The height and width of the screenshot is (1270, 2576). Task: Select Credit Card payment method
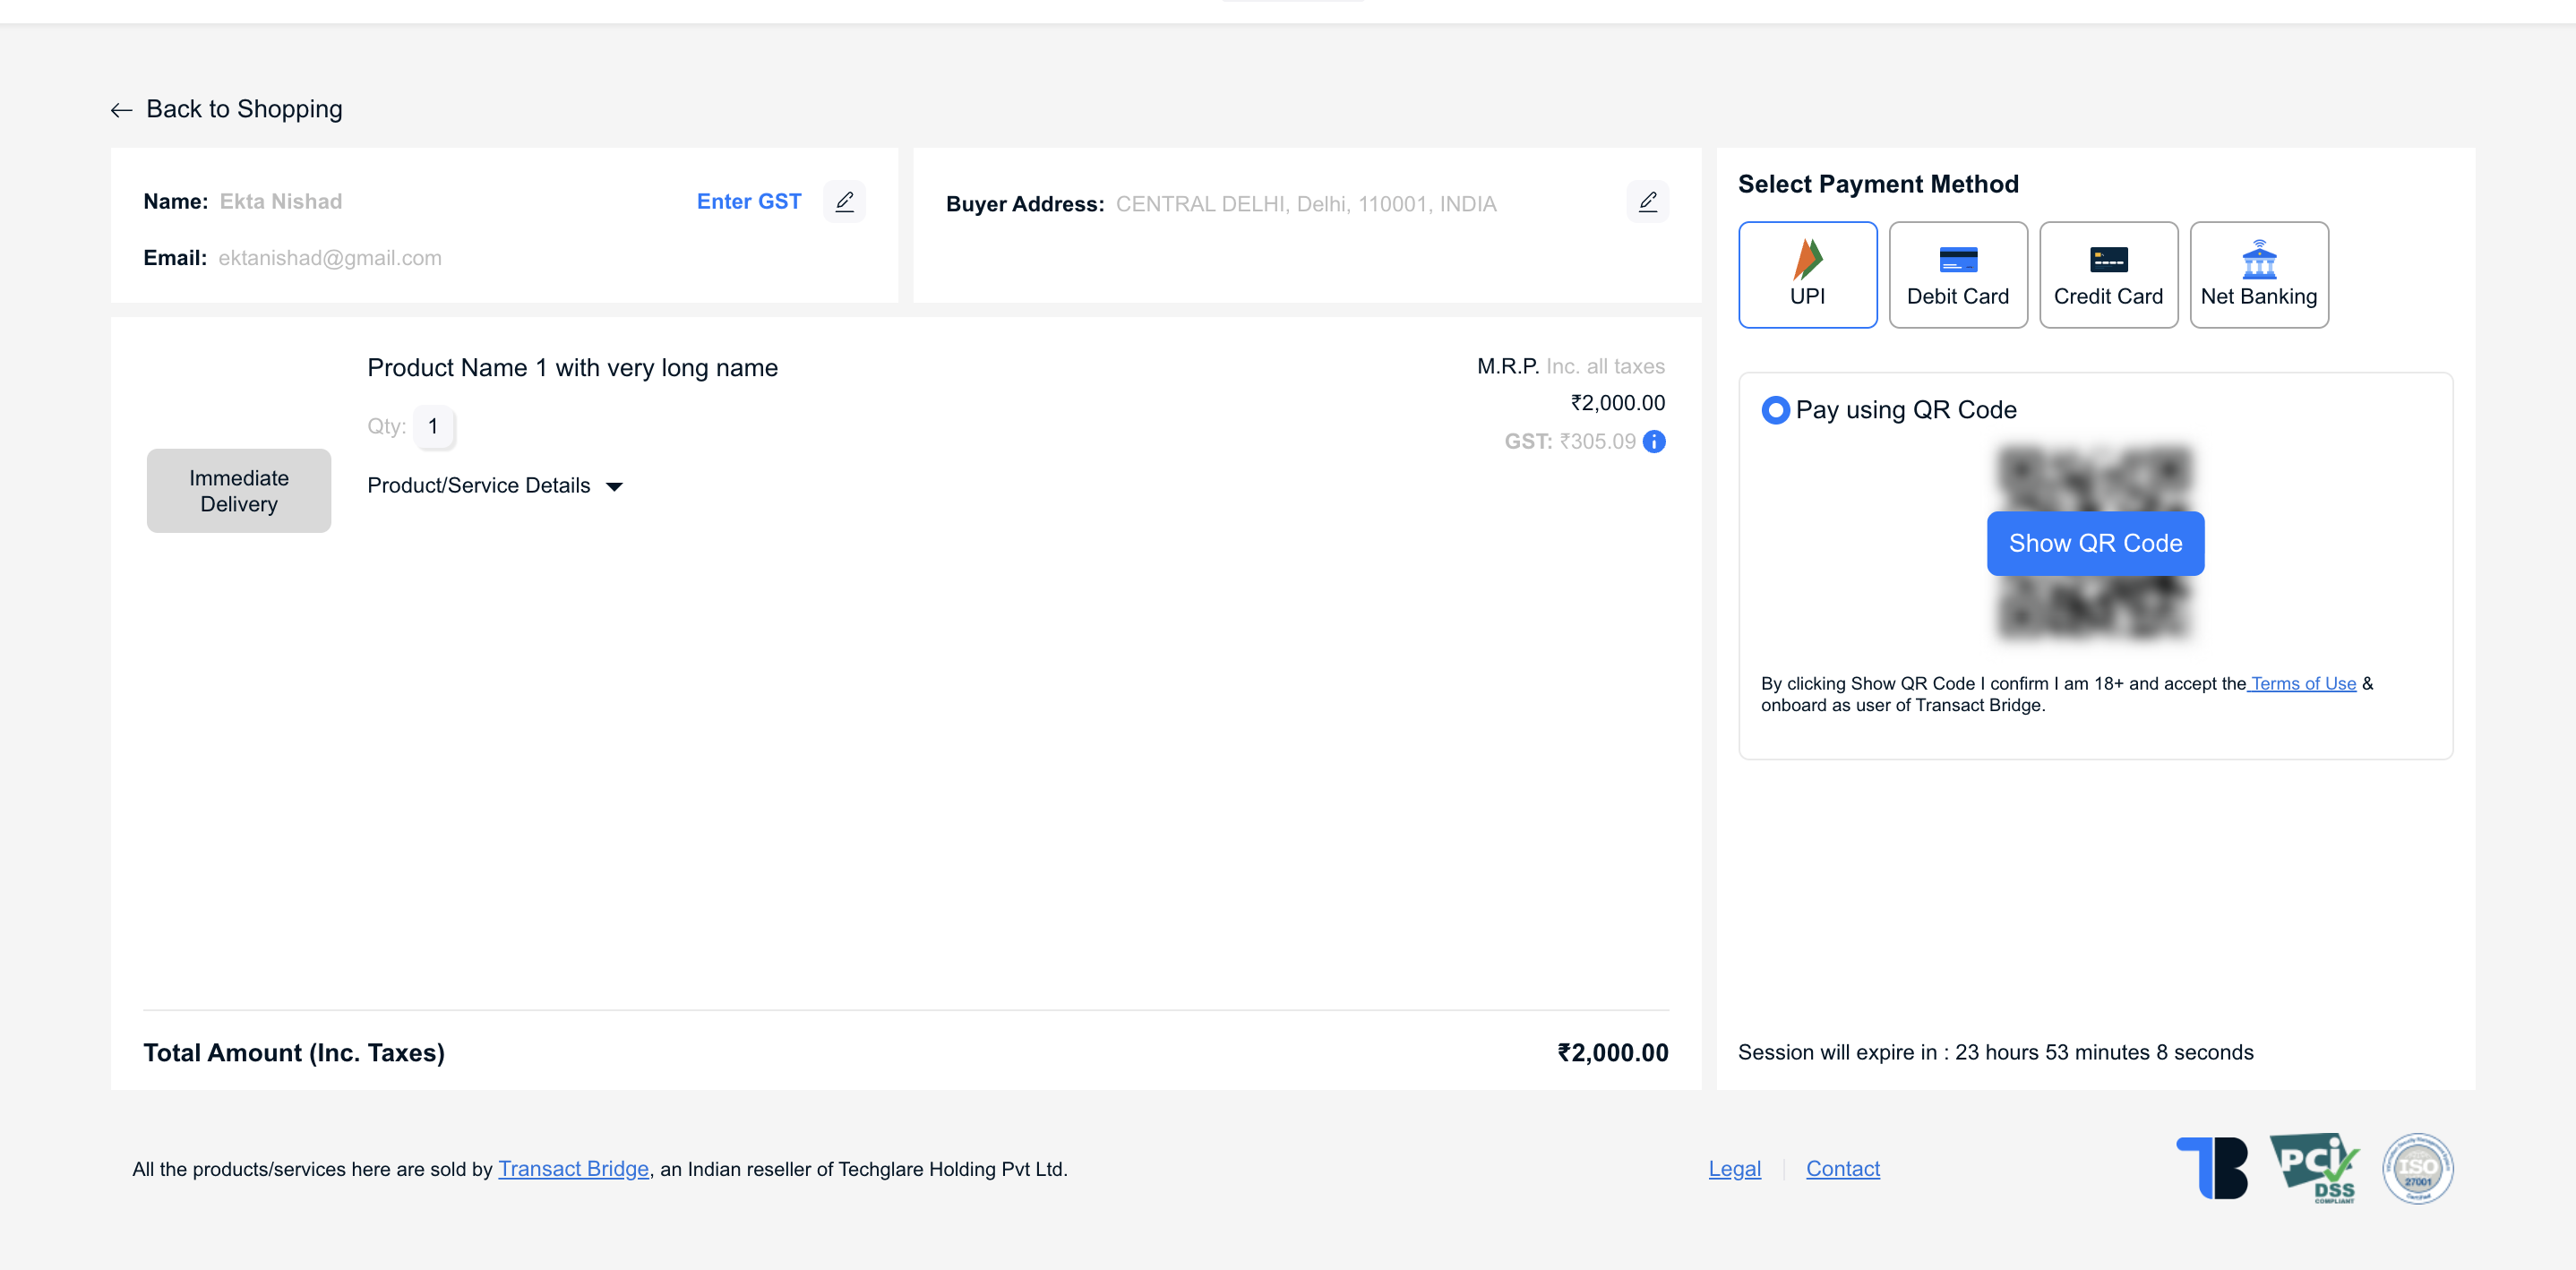pos(2108,274)
